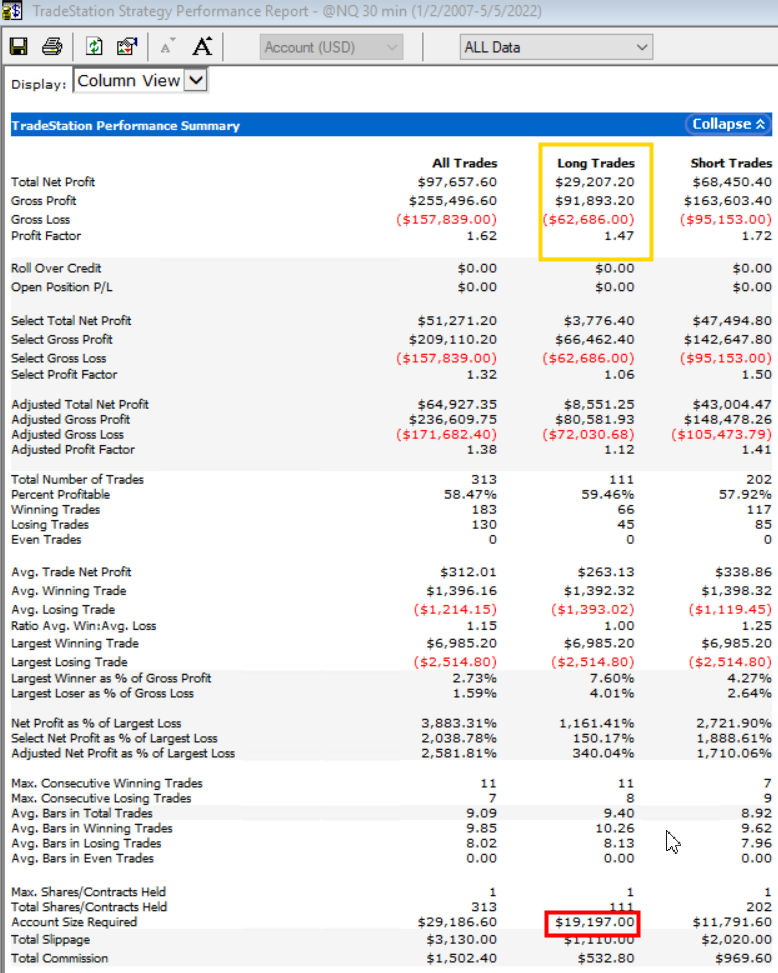Click the Total Net Profit row label
The image size is (778, 973).
[x=53, y=182]
